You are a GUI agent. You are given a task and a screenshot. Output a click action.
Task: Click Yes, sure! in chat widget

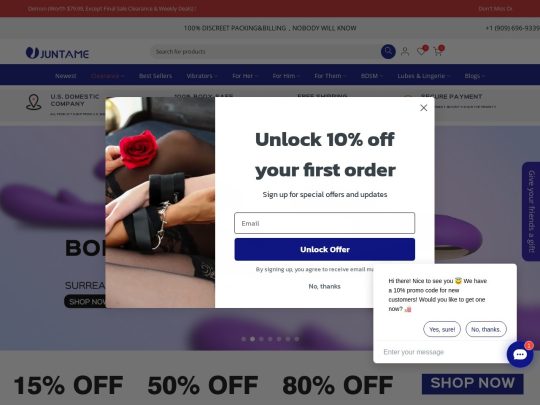click(x=442, y=329)
